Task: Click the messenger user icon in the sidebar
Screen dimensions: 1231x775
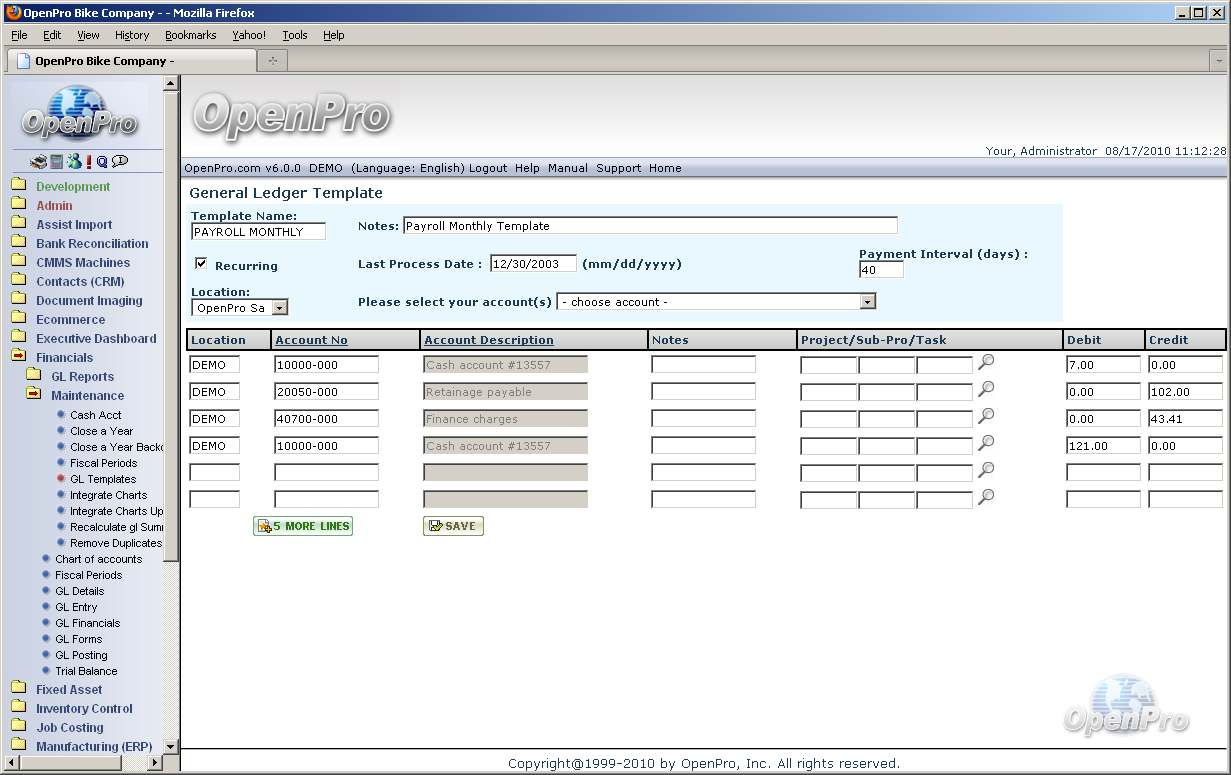Action: [74, 162]
